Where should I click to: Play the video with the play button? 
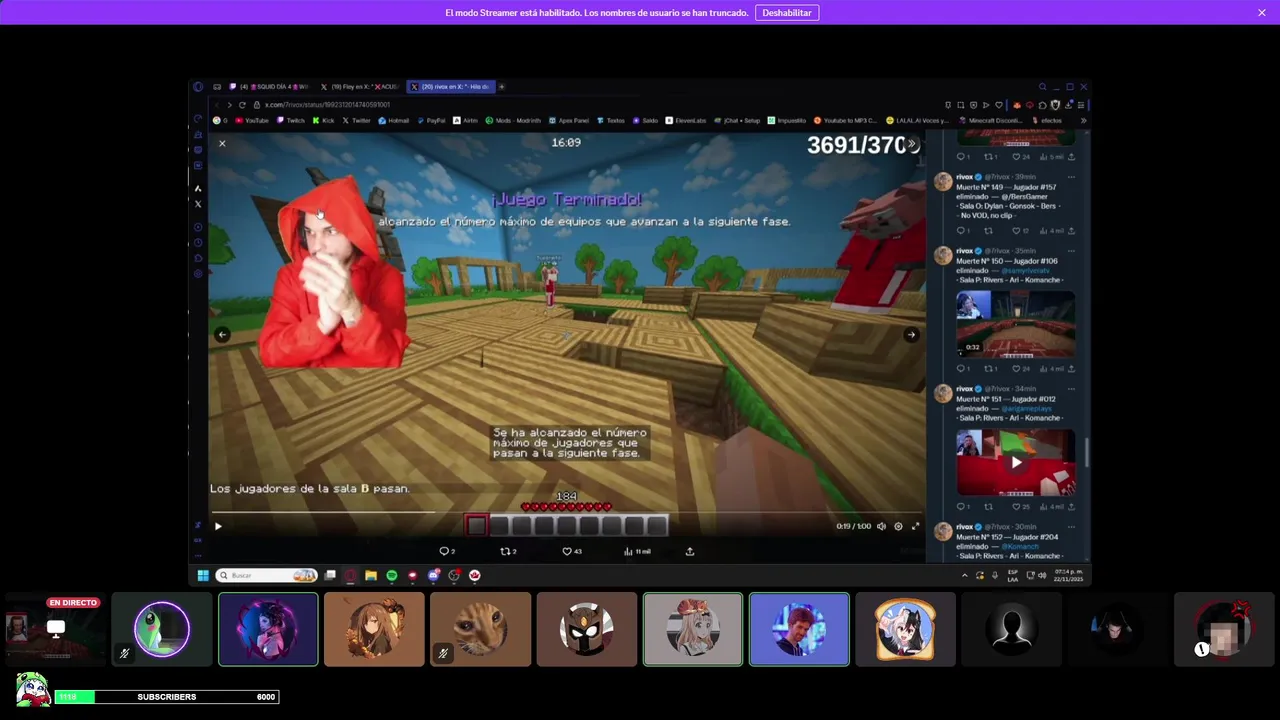[x=218, y=526]
